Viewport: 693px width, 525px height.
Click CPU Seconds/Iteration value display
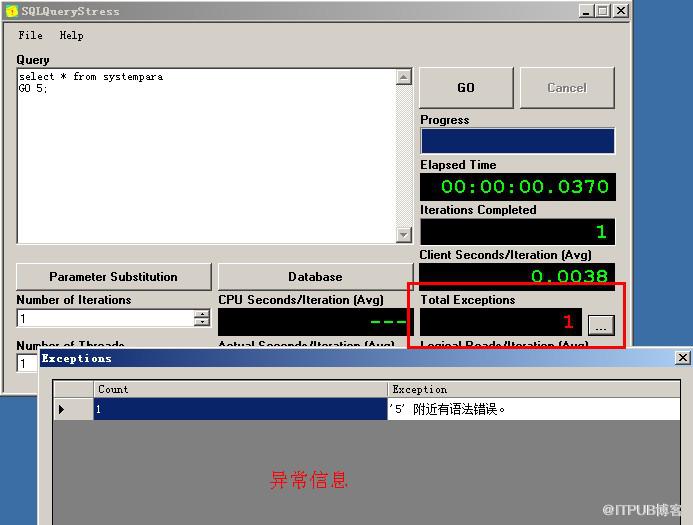tap(316, 322)
